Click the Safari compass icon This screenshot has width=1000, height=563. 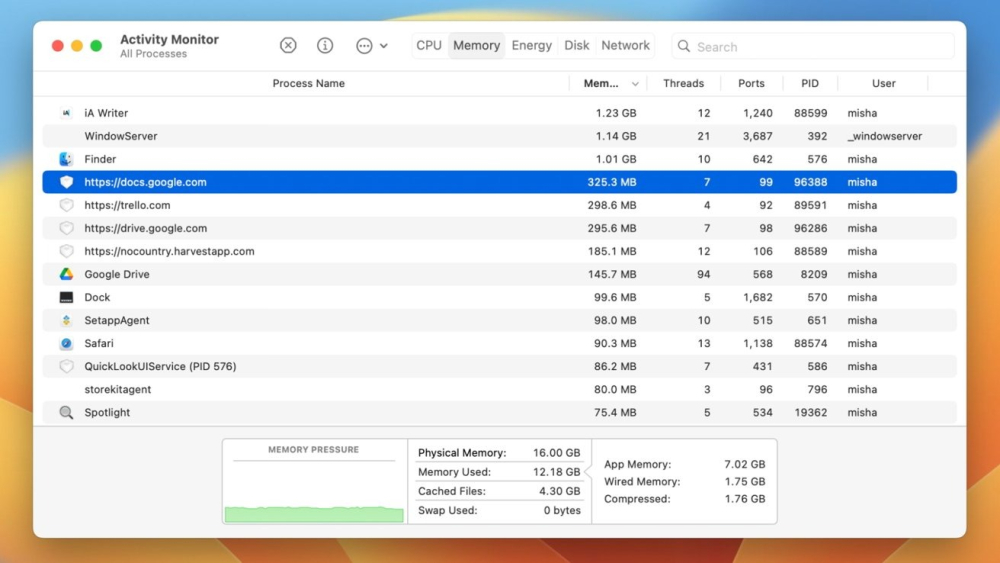(x=66, y=343)
